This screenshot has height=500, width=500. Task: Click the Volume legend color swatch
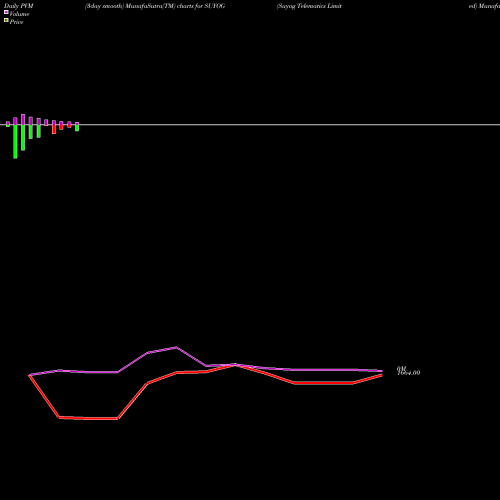(6, 12)
